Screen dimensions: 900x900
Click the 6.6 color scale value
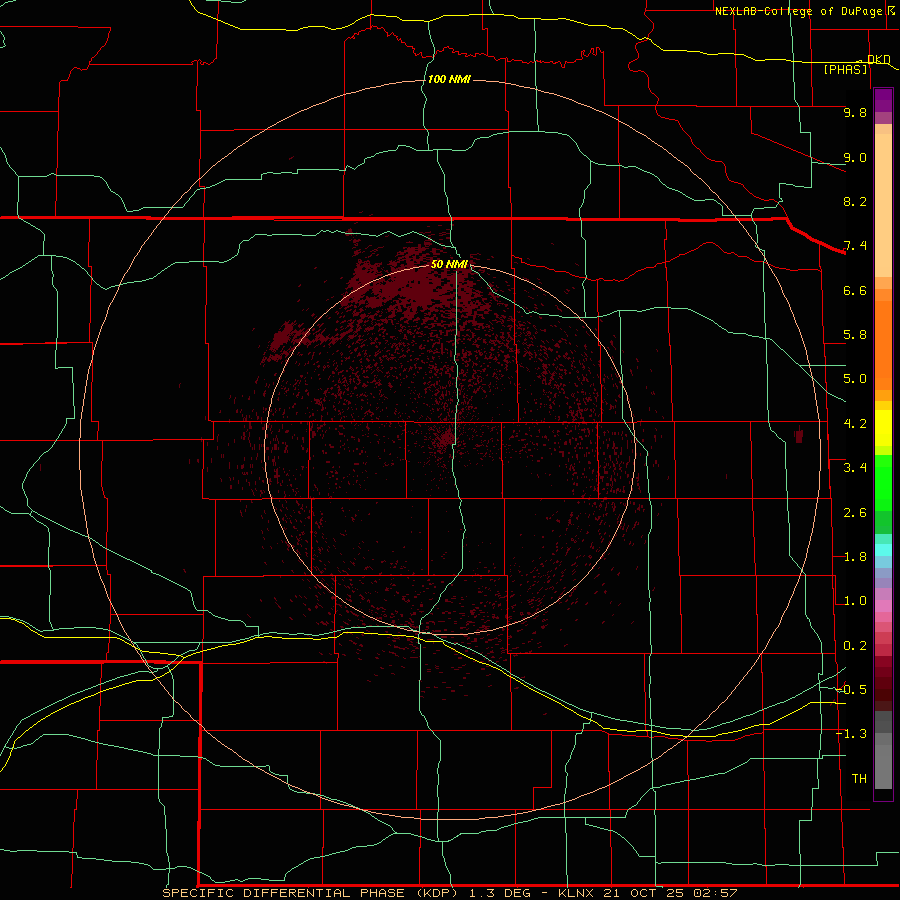click(855, 290)
